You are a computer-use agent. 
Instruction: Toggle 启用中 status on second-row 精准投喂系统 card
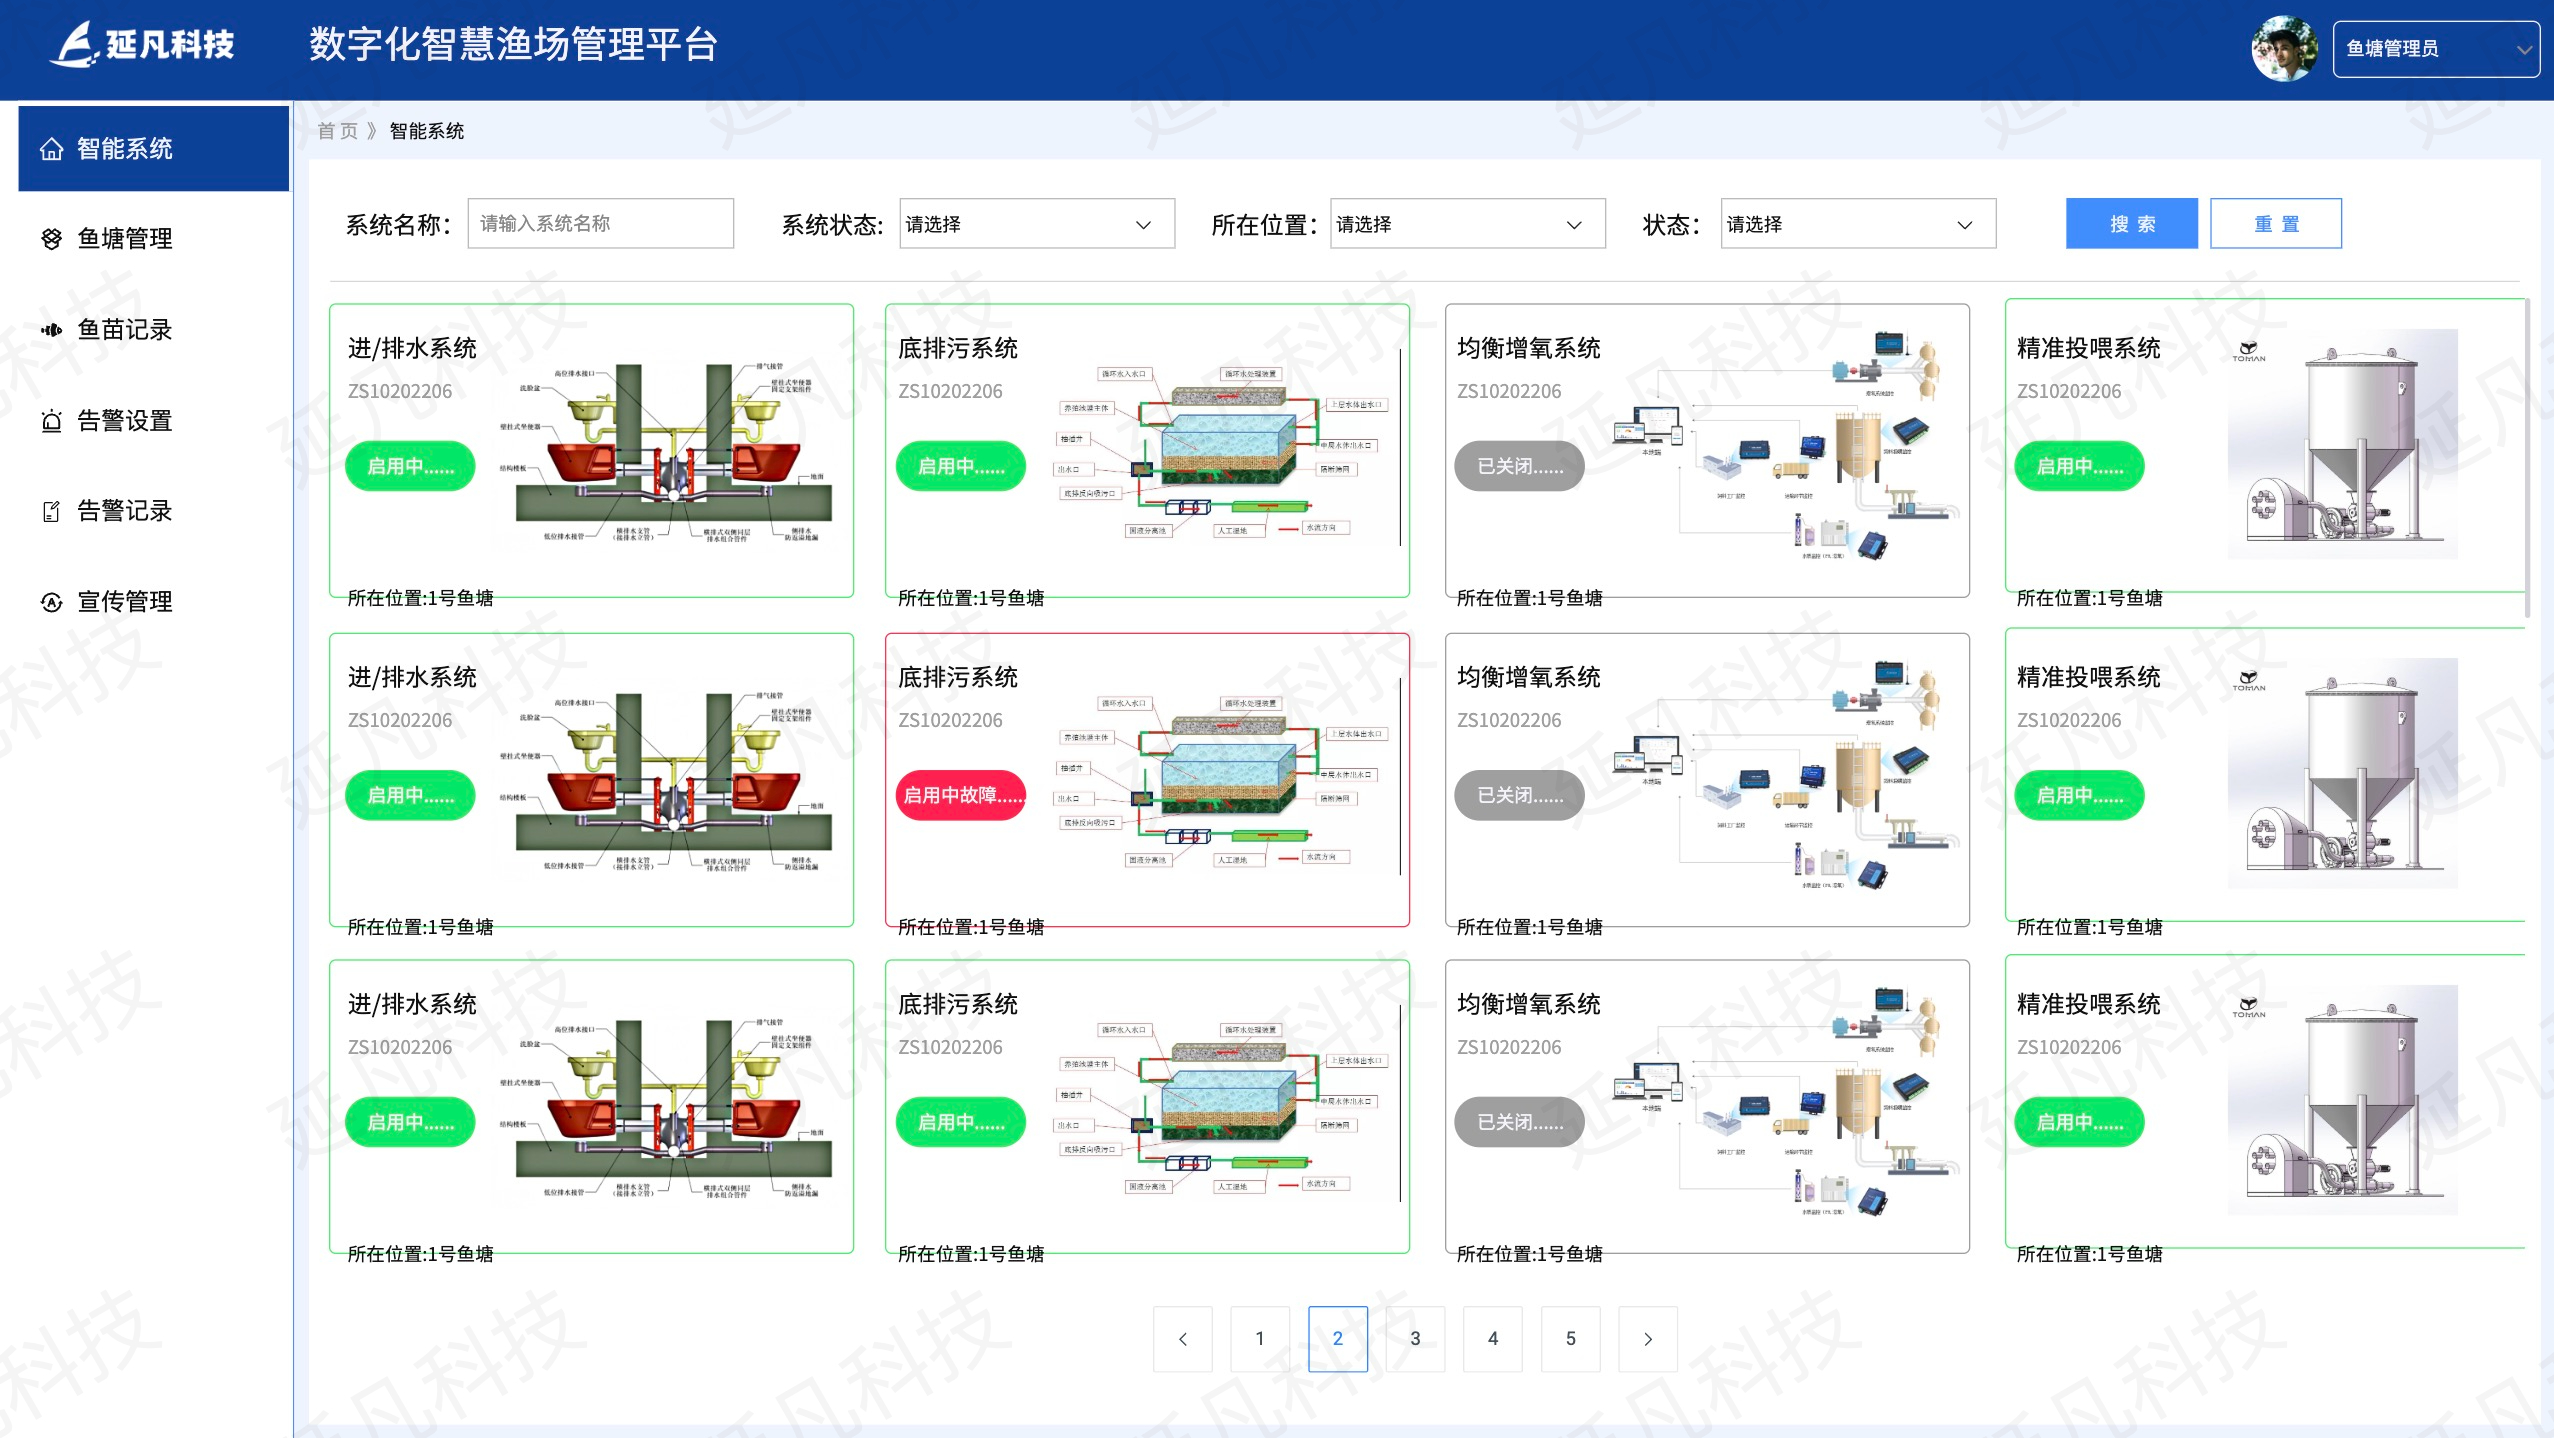pos(2080,795)
